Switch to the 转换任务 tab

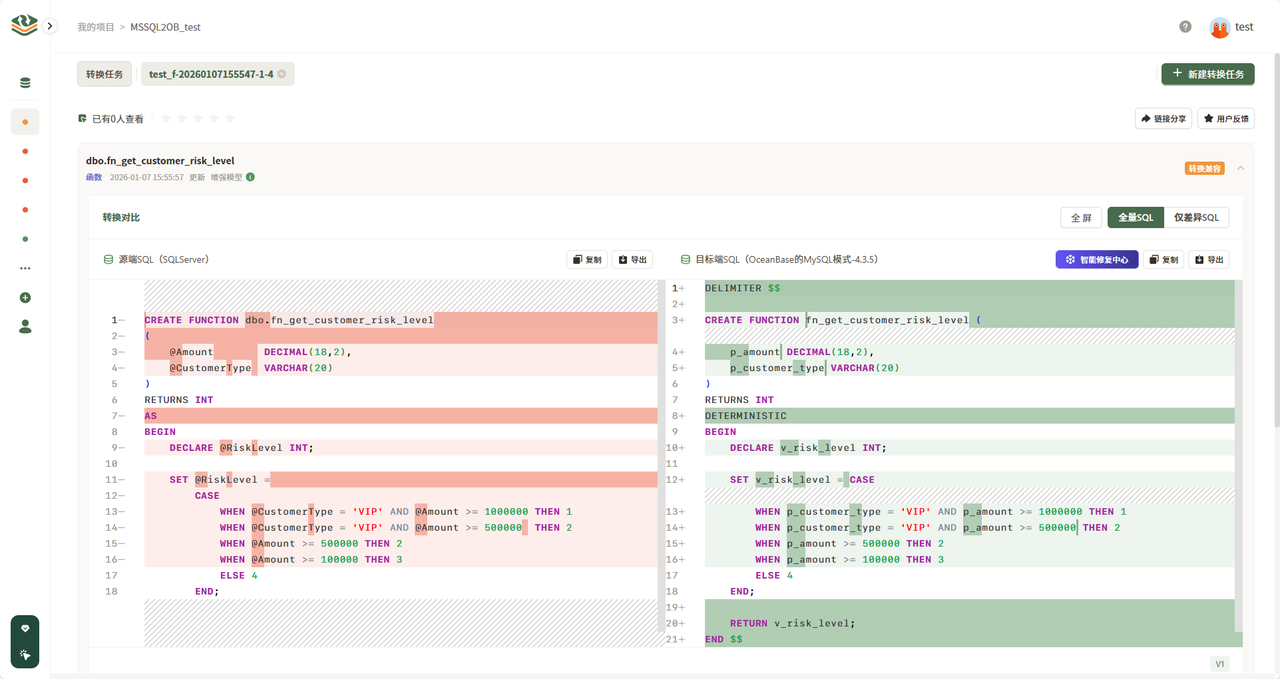[x=104, y=74]
